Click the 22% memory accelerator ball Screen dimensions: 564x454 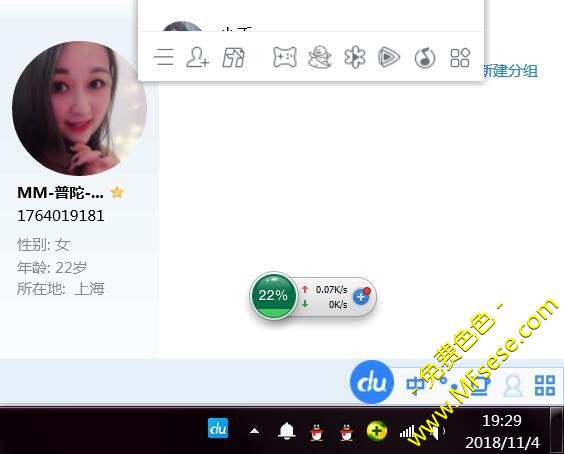click(273, 296)
